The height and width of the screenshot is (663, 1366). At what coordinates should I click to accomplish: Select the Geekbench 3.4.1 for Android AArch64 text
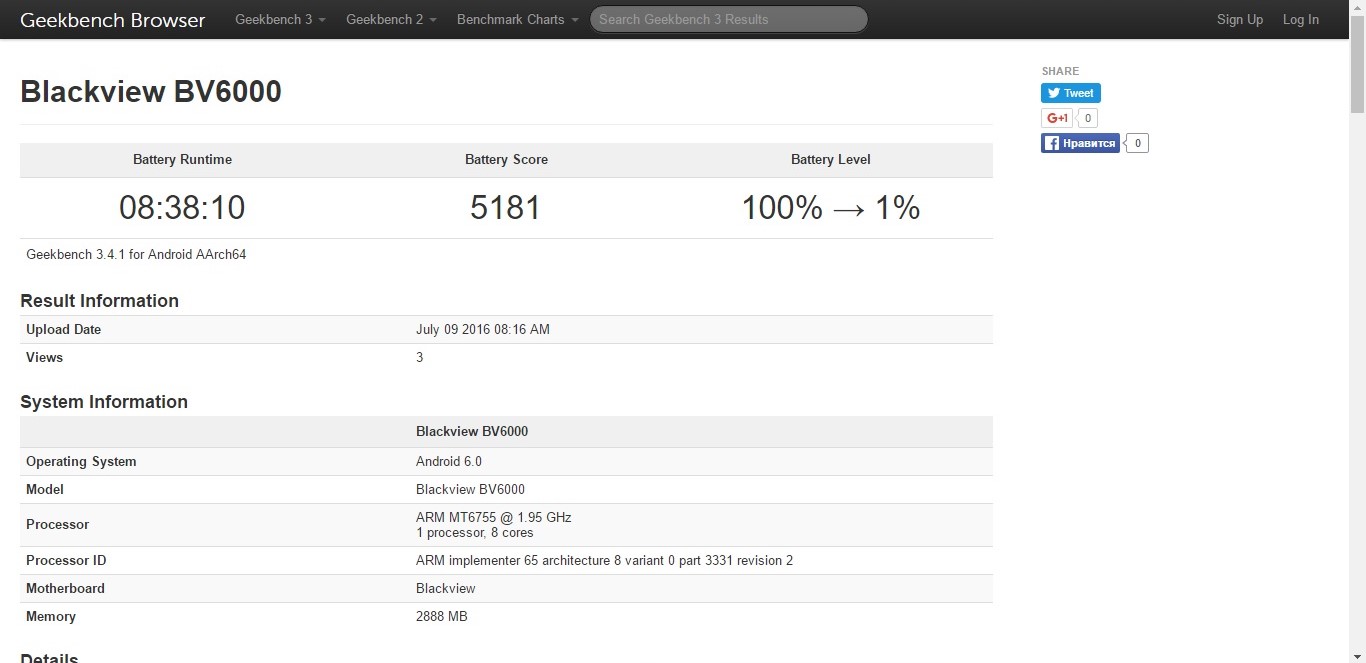pyautogui.click(x=136, y=254)
